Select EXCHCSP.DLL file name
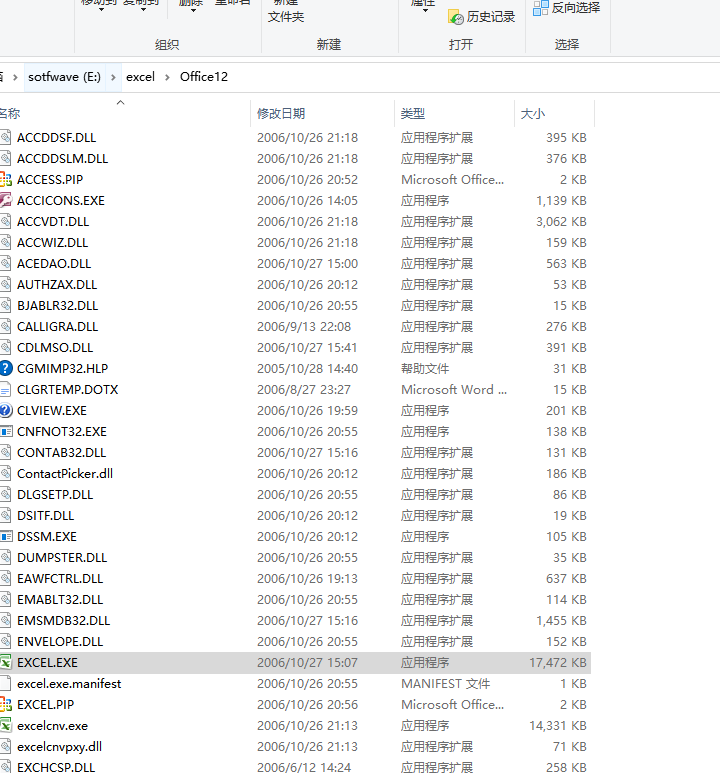The image size is (720, 773). 56,767
